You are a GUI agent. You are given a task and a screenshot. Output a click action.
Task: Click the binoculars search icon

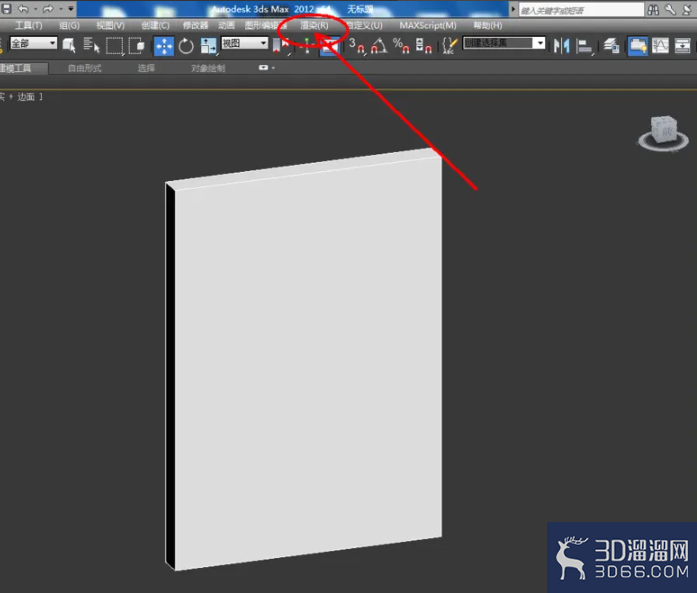[x=653, y=10]
